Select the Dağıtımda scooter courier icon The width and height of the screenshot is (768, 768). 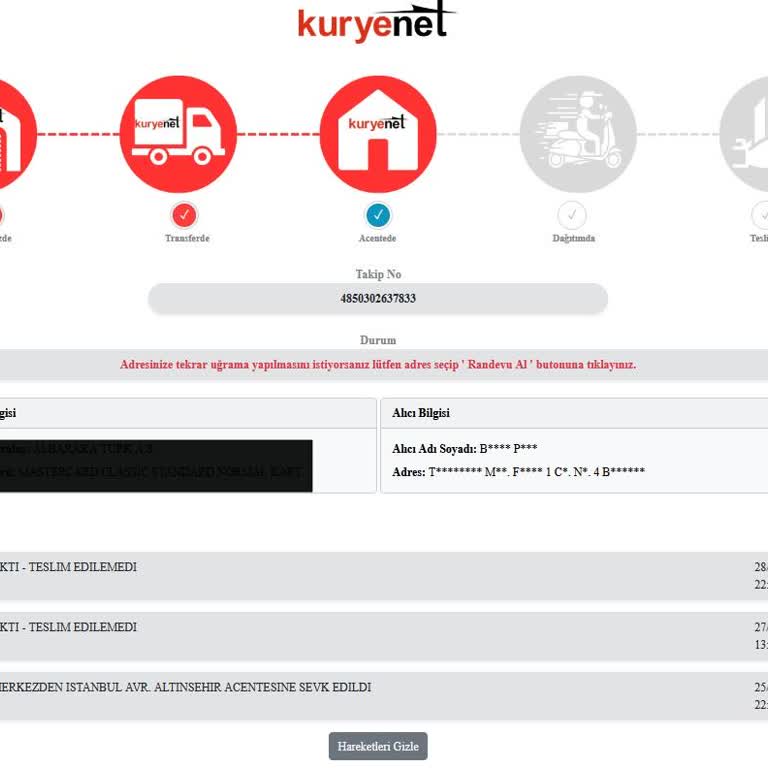[x=578, y=134]
